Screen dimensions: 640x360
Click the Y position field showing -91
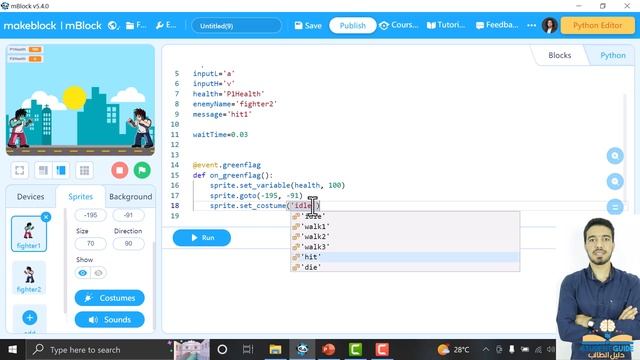click(x=129, y=215)
